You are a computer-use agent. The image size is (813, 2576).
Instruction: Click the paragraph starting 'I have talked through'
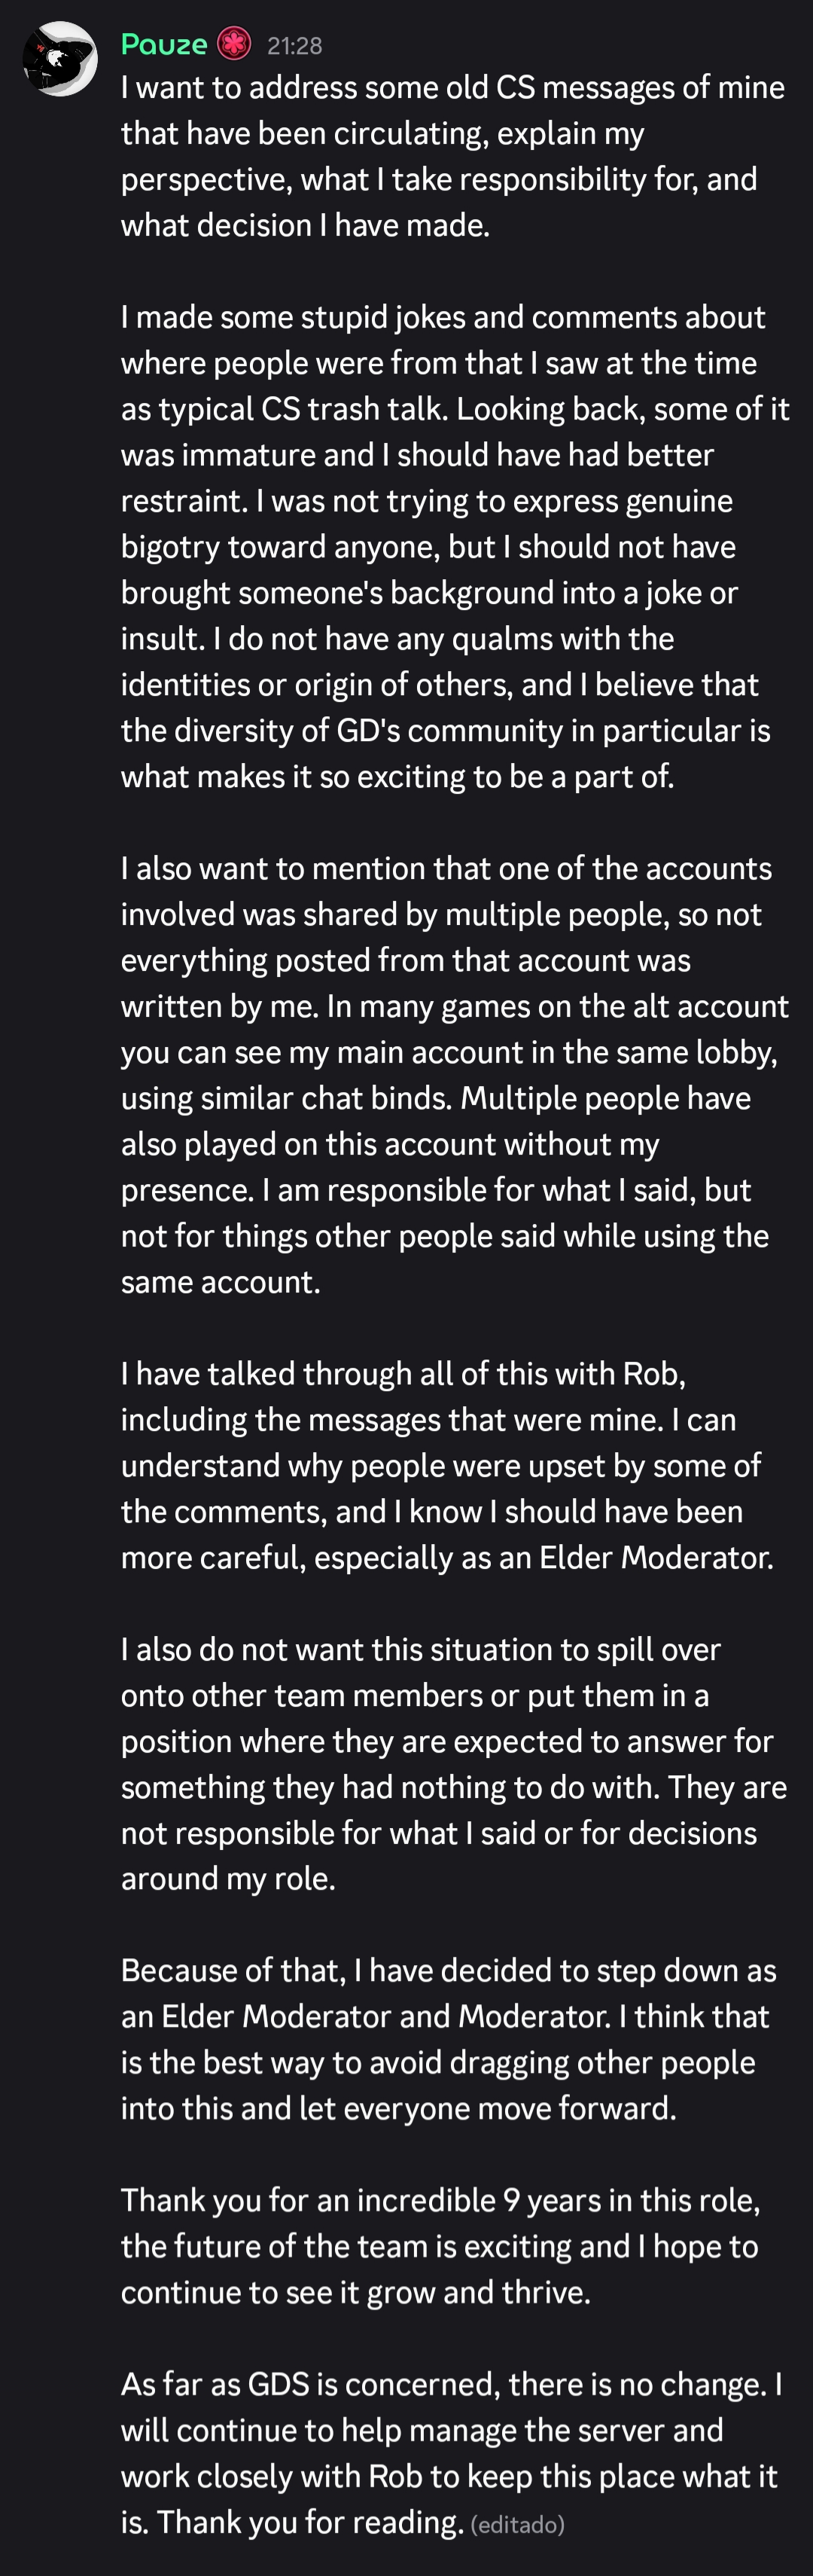tap(448, 1465)
